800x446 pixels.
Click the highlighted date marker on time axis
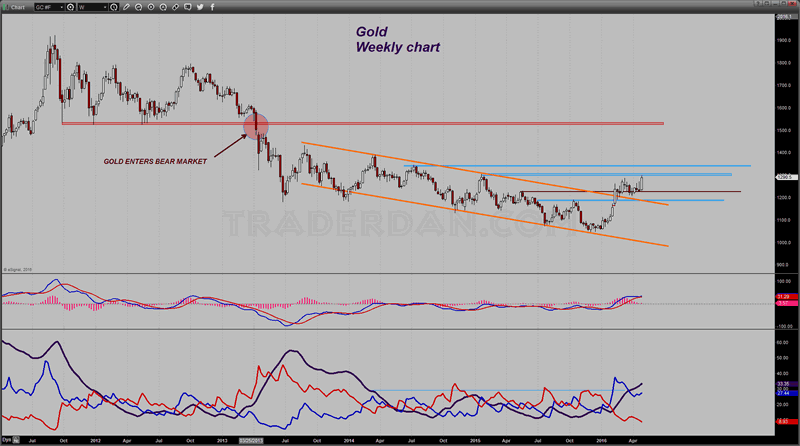point(252,440)
